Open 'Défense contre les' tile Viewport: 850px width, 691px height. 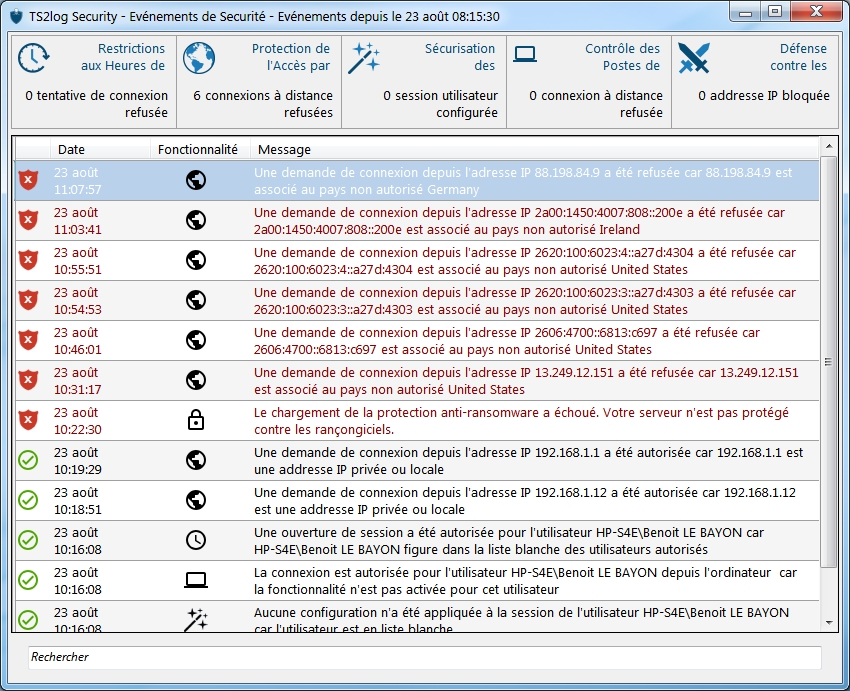point(755,82)
